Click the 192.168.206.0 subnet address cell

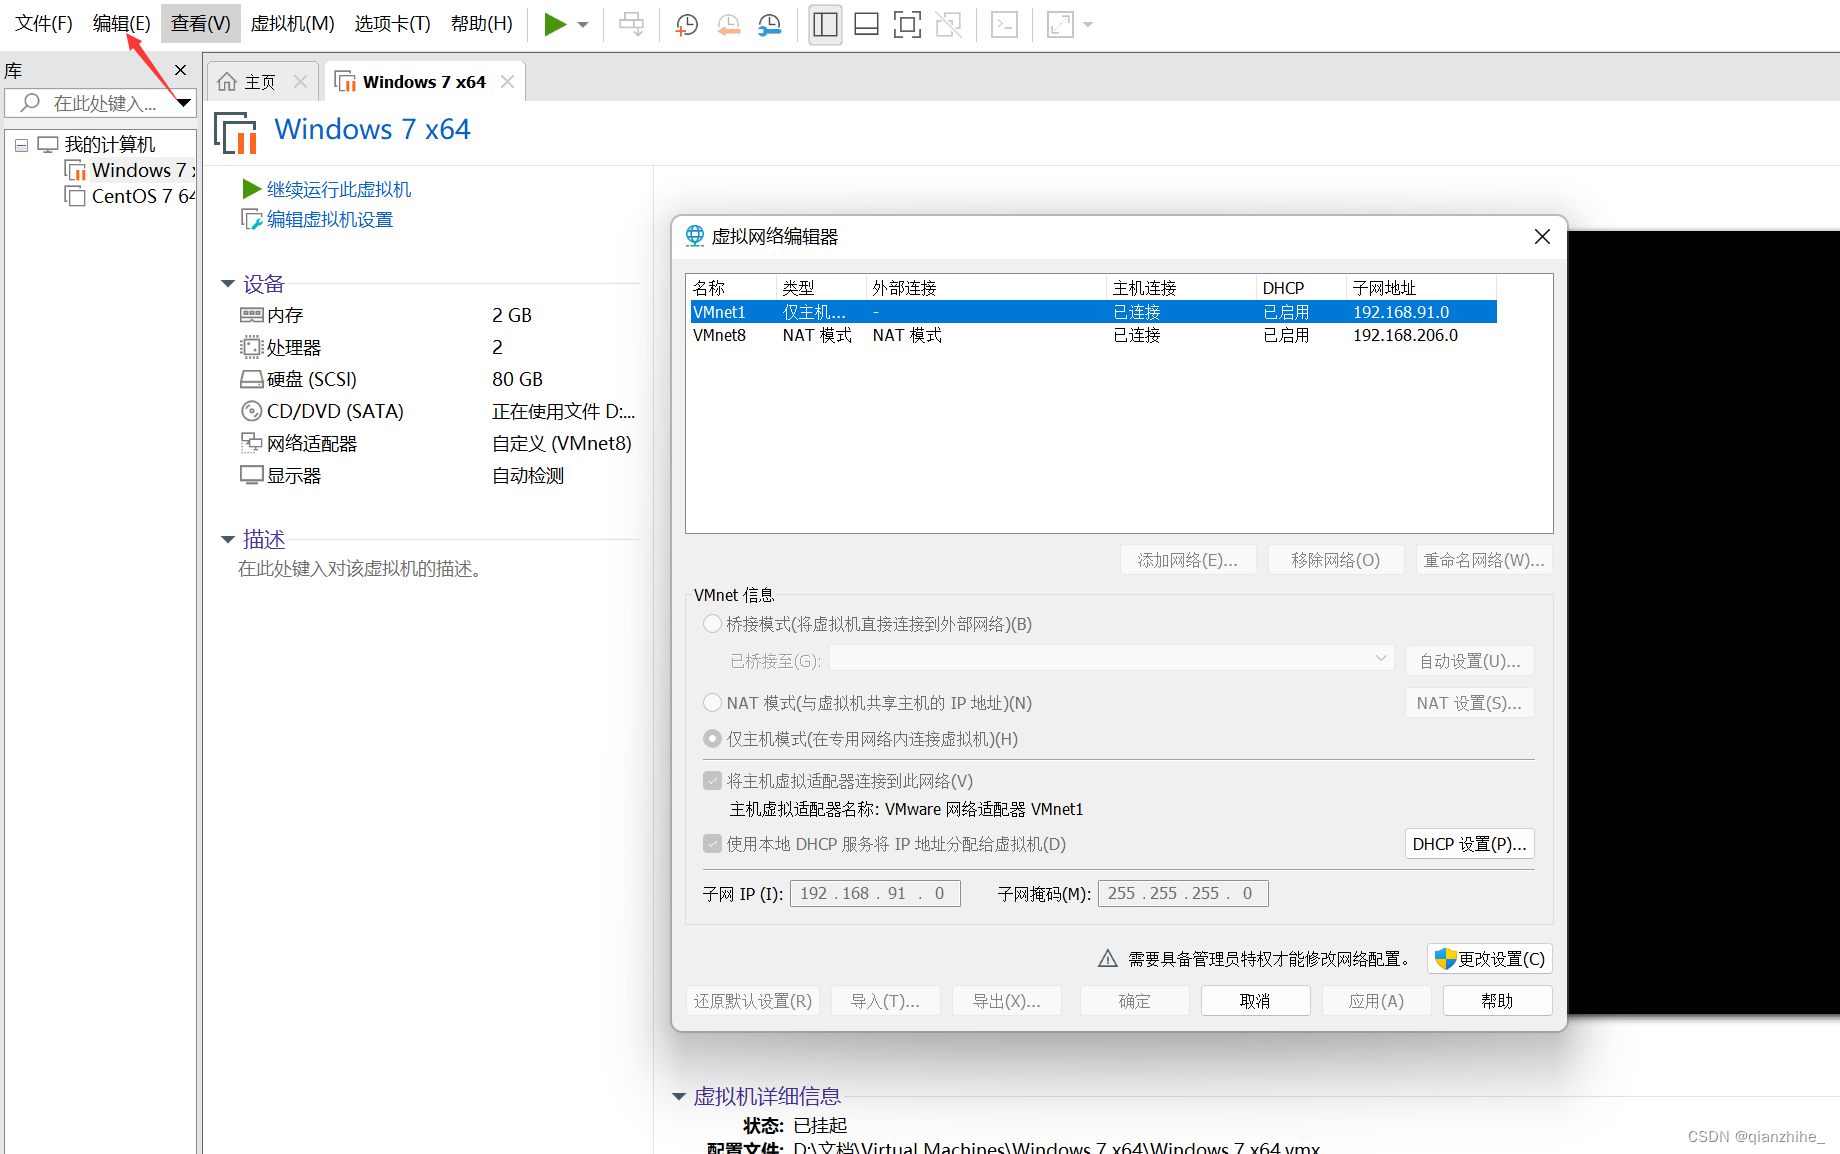(1405, 335)
